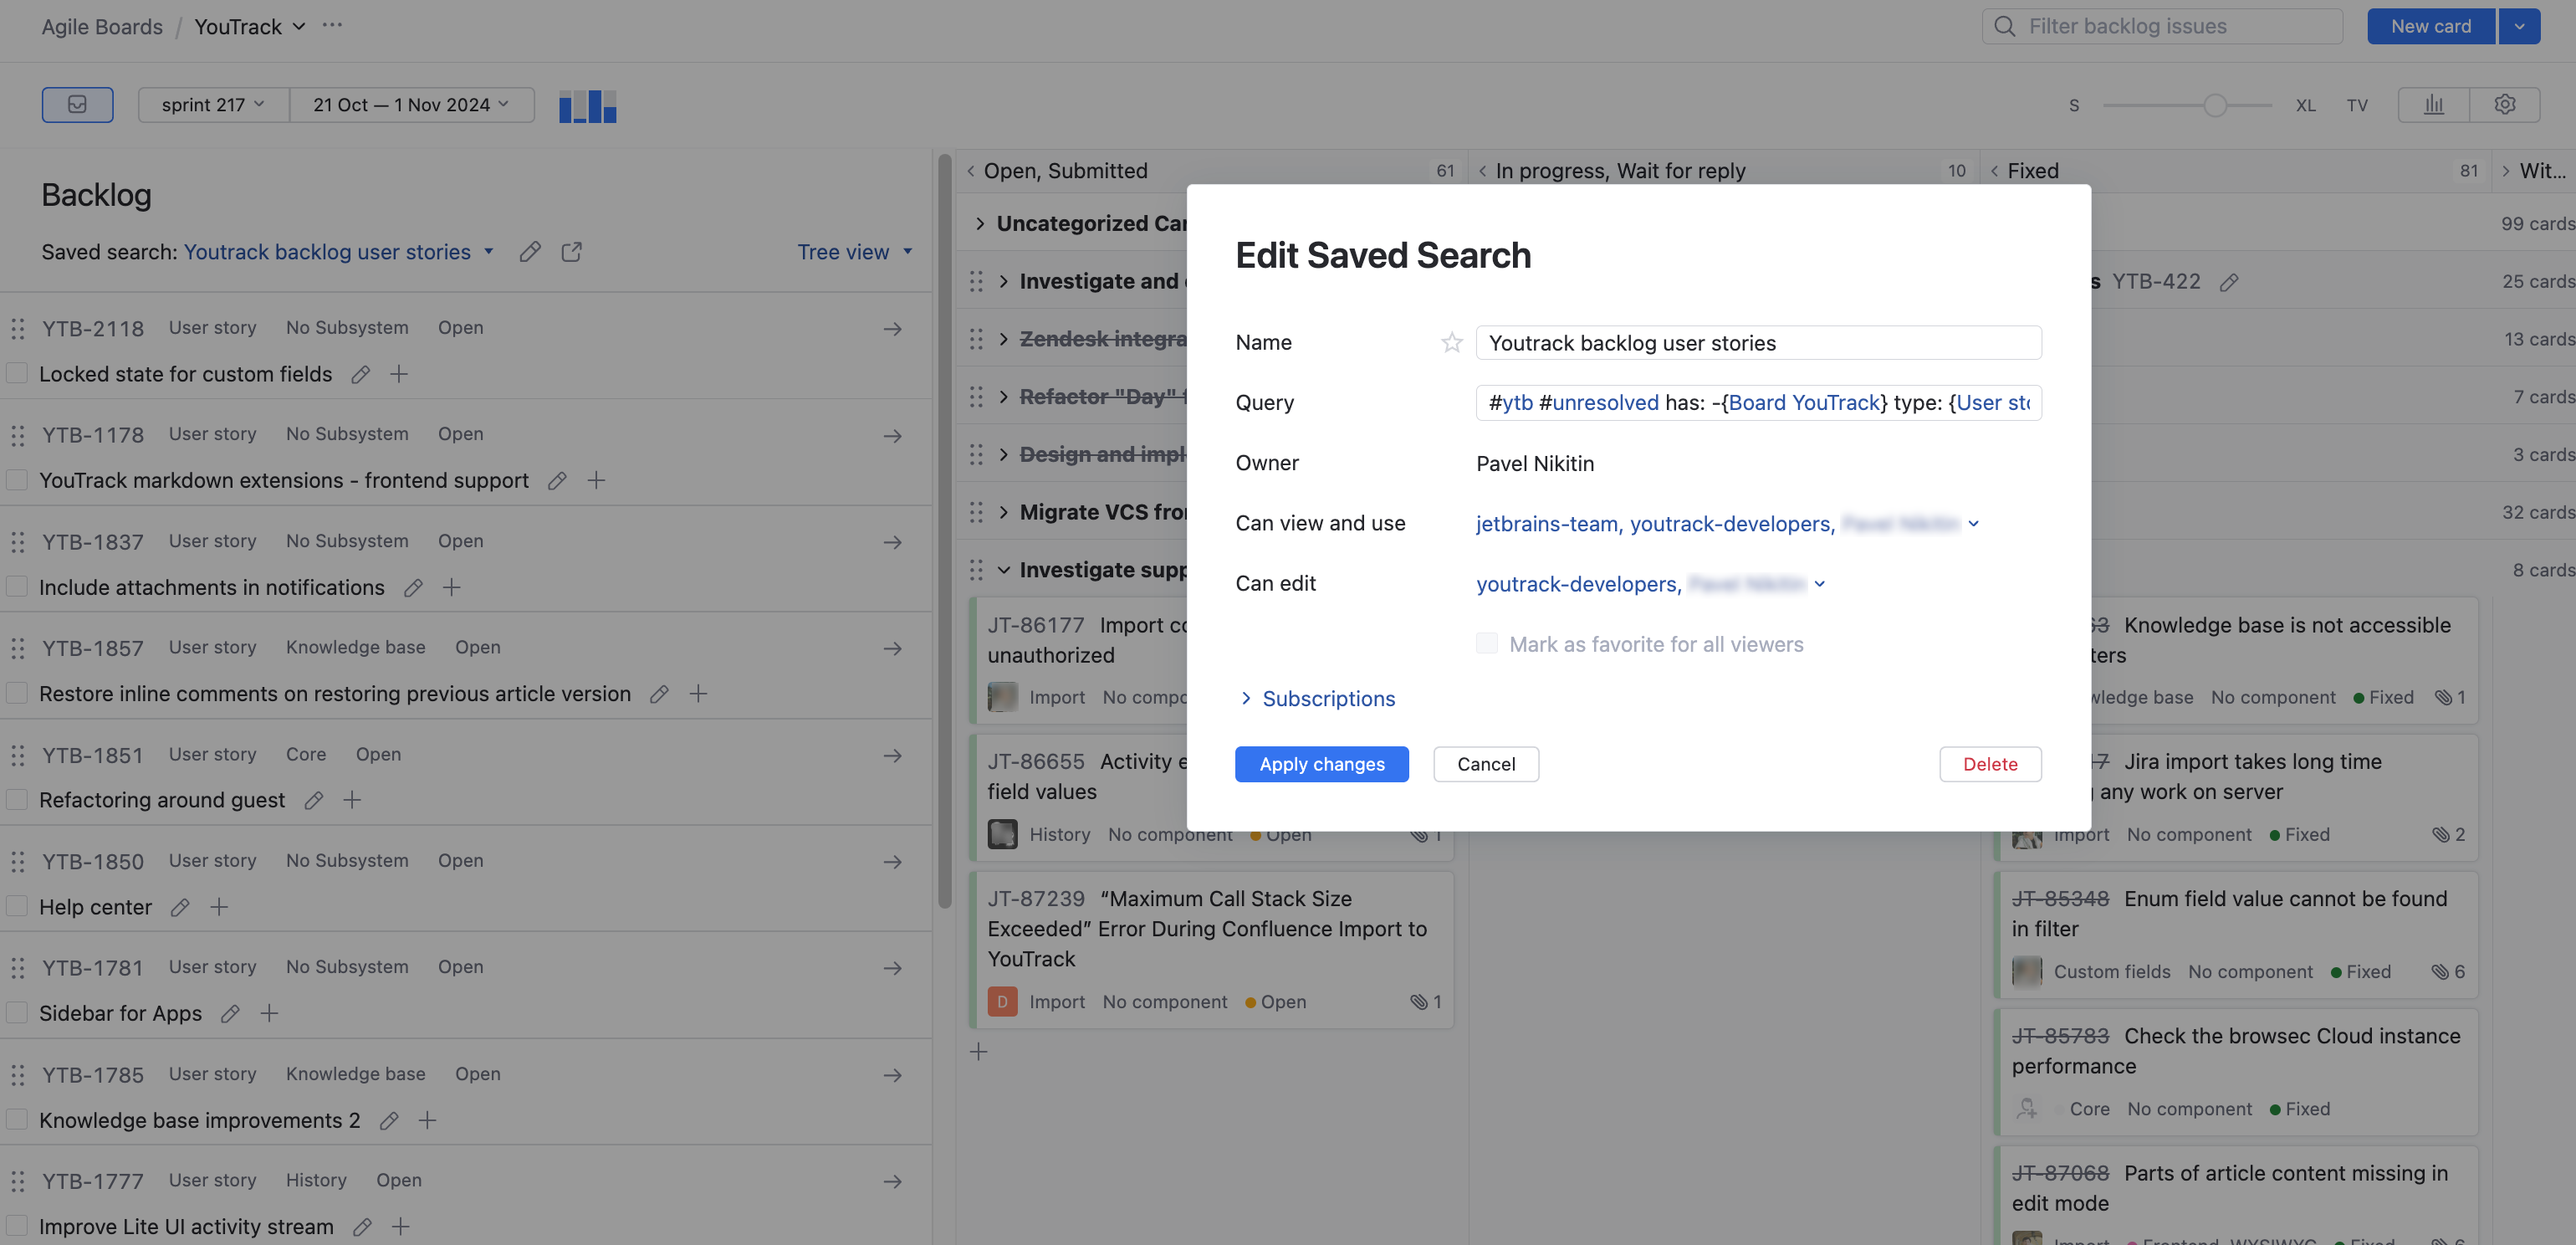
Task: Open the board settings gear icon
Action: coord(2504,104)
